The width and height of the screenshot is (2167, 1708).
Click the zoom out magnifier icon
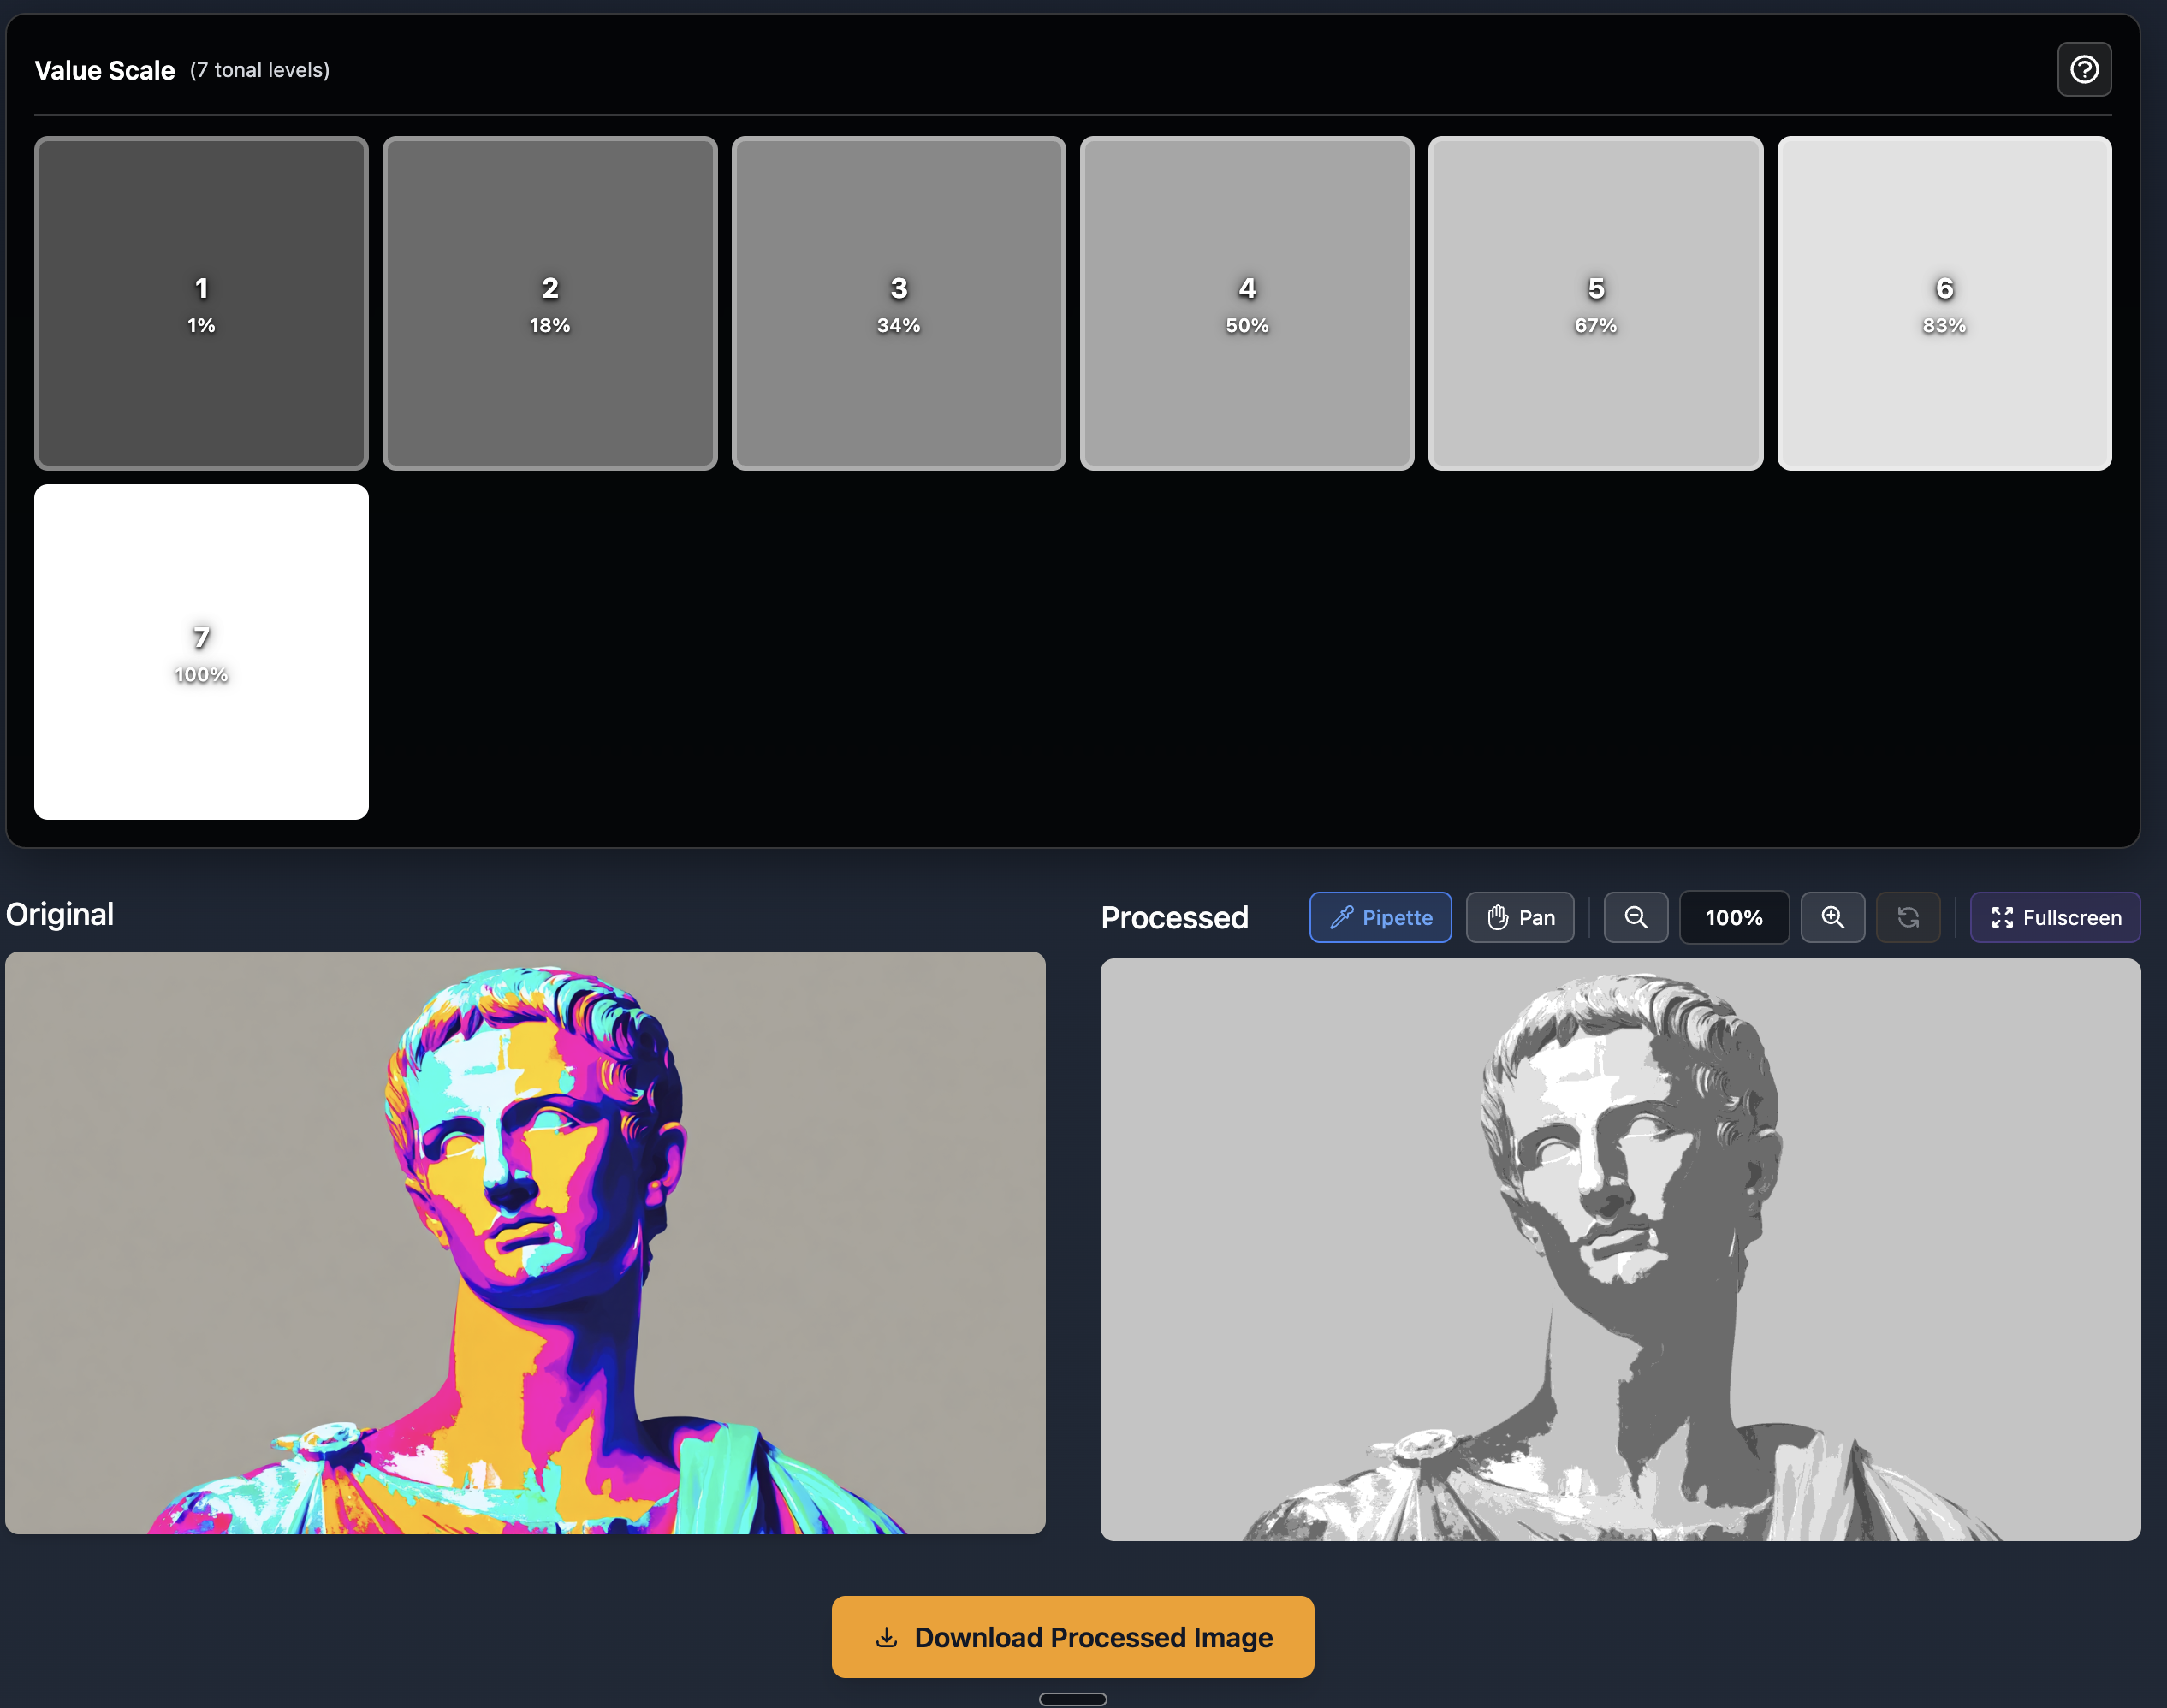click(x=1635, y=917)
